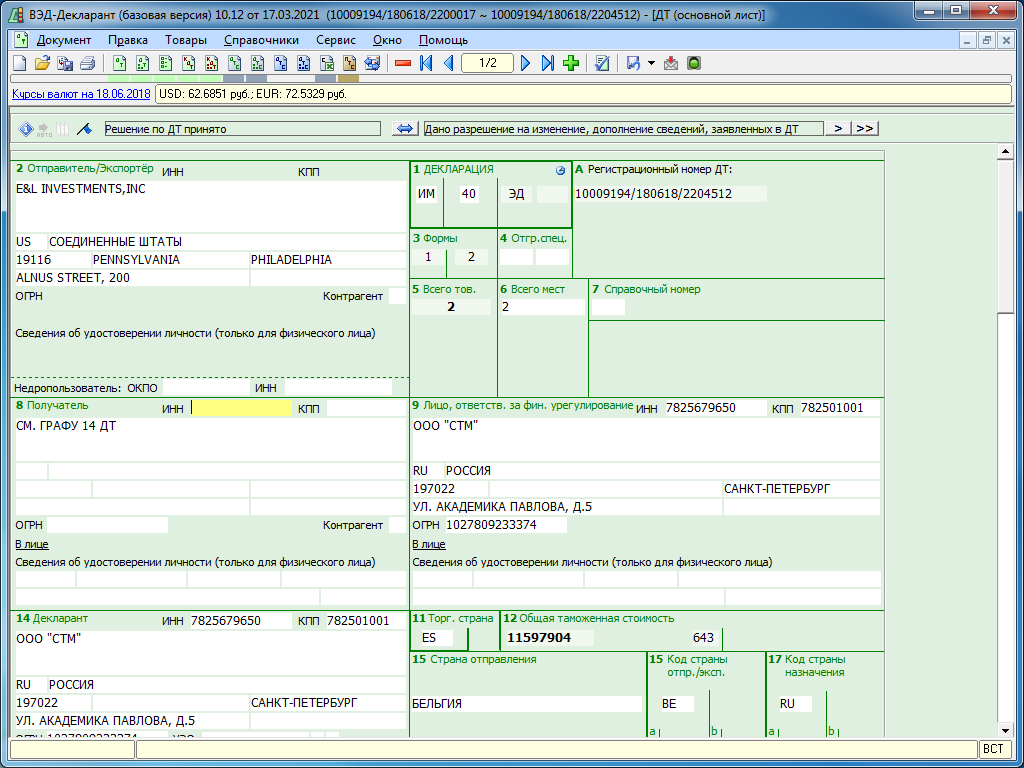Click the checklist document toolbar icon
The height and width of the screenshot is (768, 1024).
click(x=602, y=63)
